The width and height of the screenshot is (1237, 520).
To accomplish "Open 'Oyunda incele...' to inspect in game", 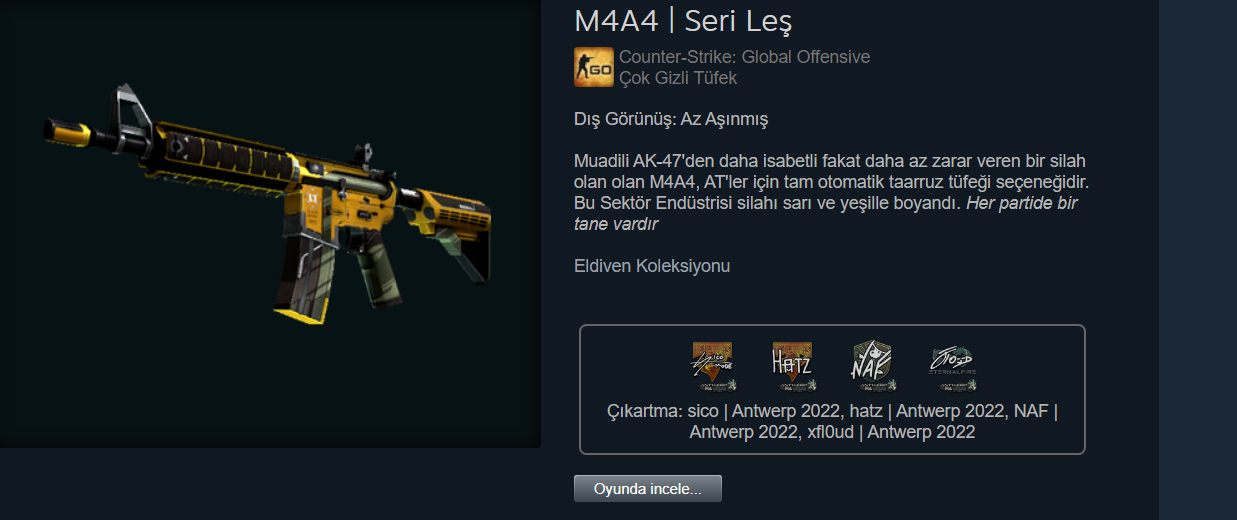I will pos(648,489).
